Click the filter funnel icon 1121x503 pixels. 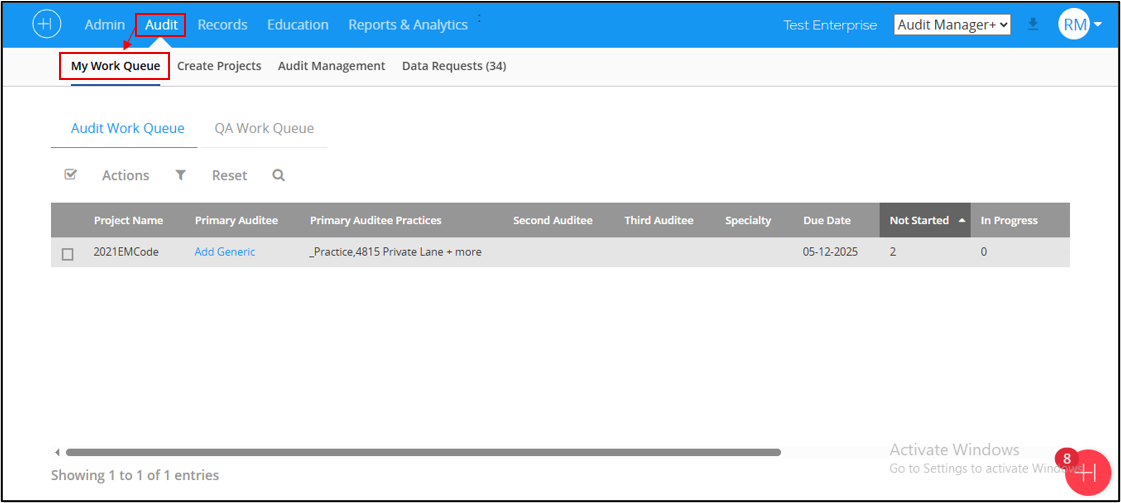181,175
